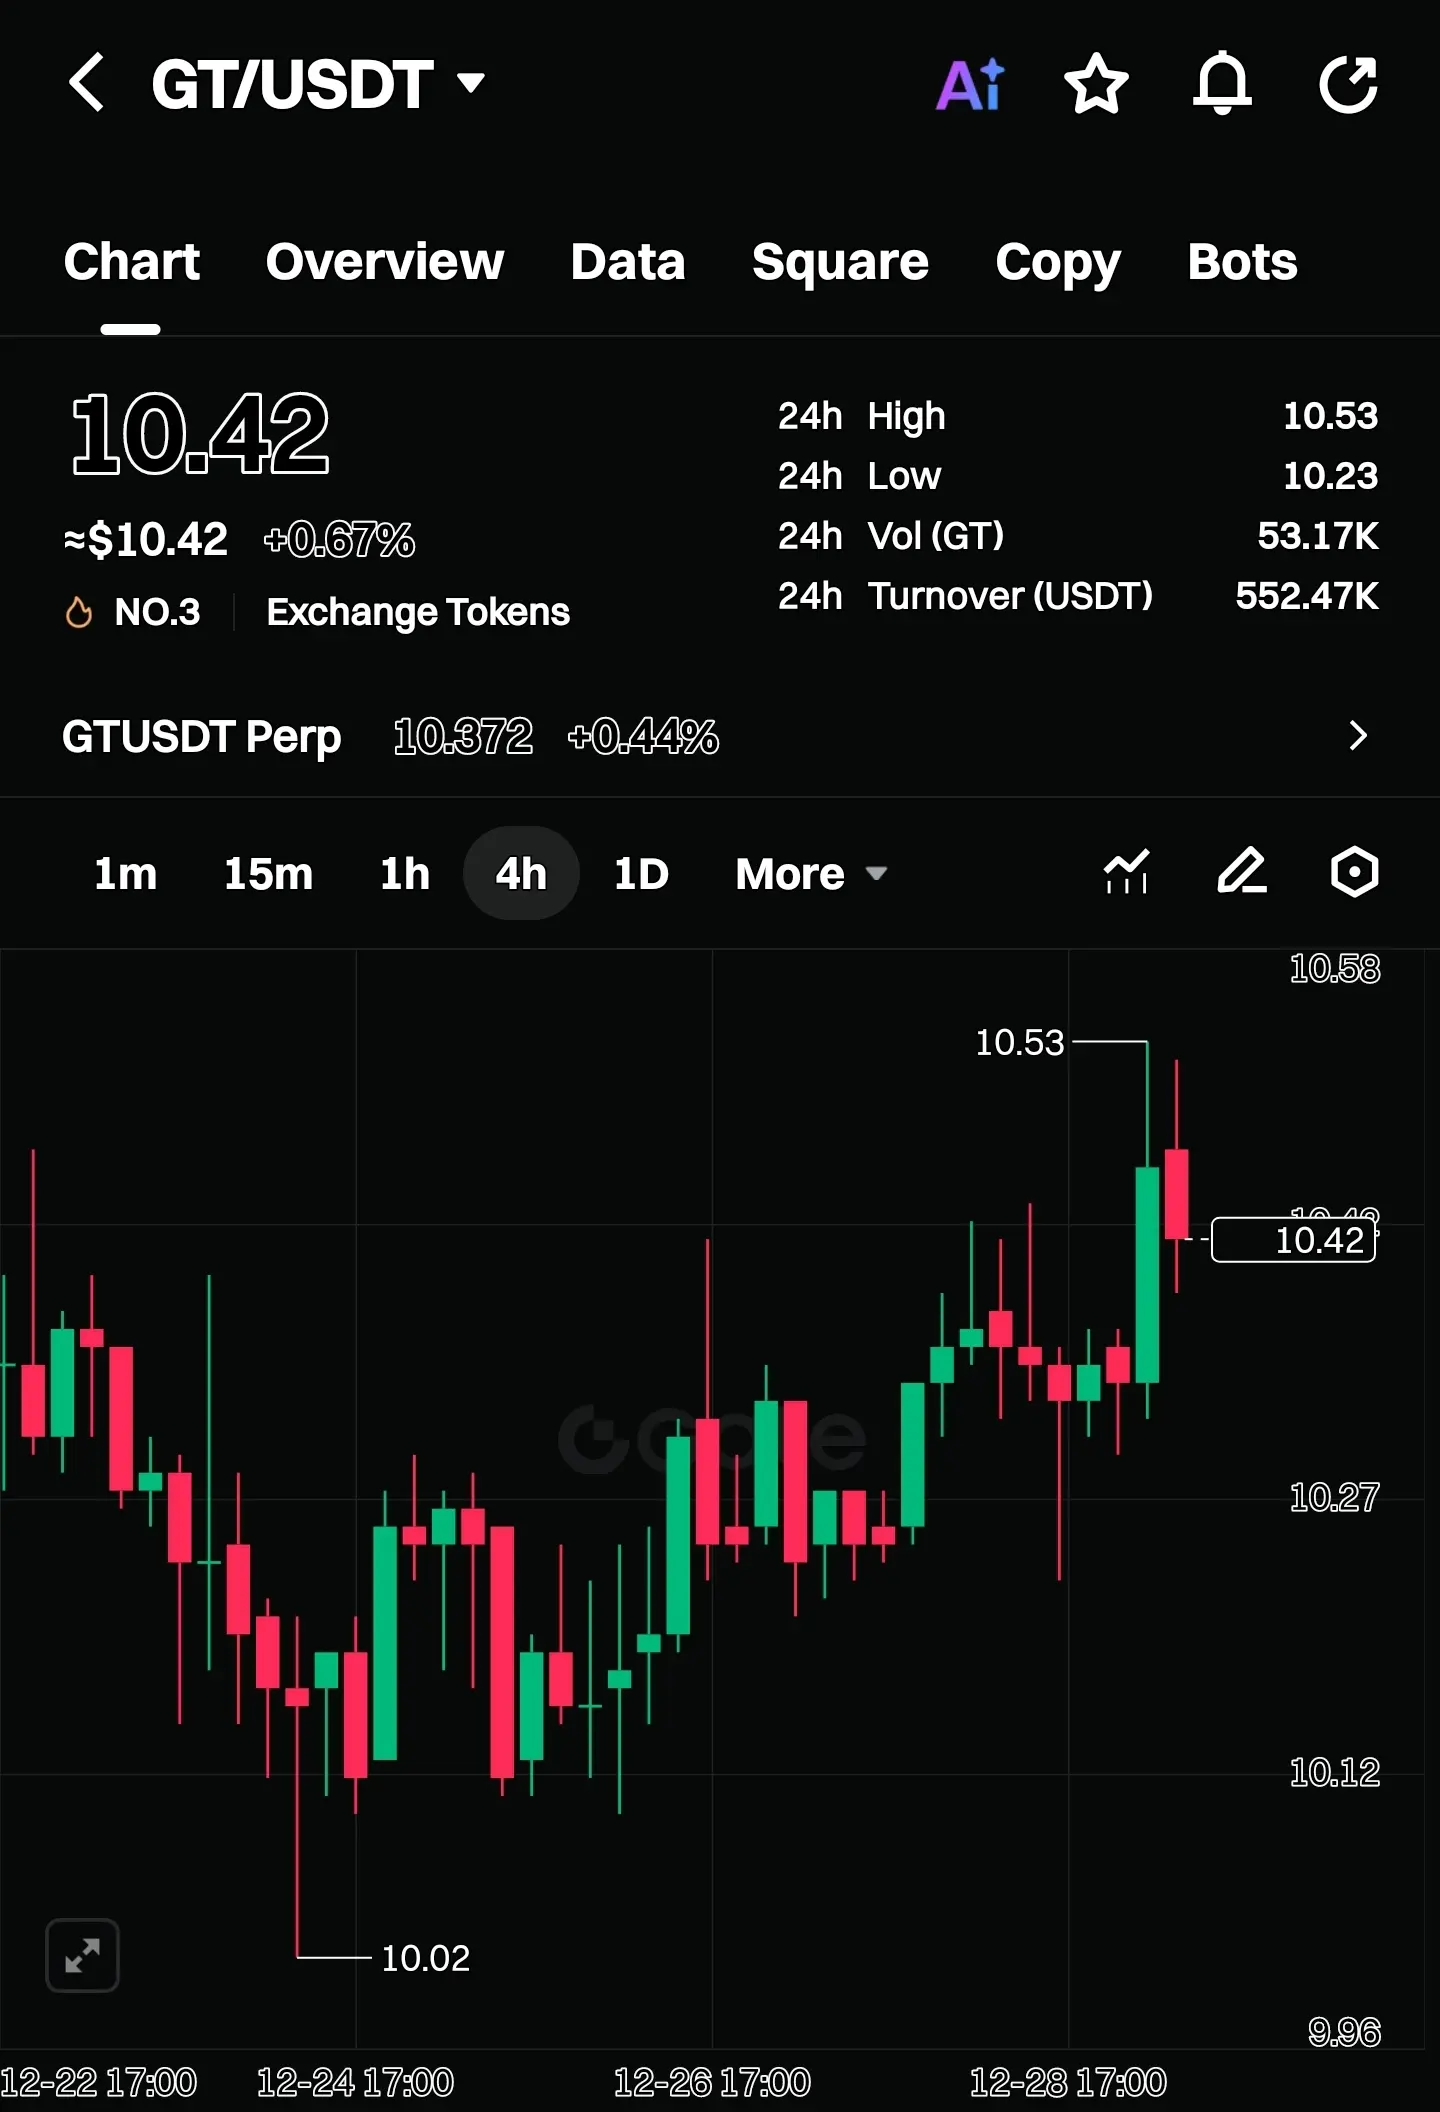Select the 15m timeframe

(268, 874)
